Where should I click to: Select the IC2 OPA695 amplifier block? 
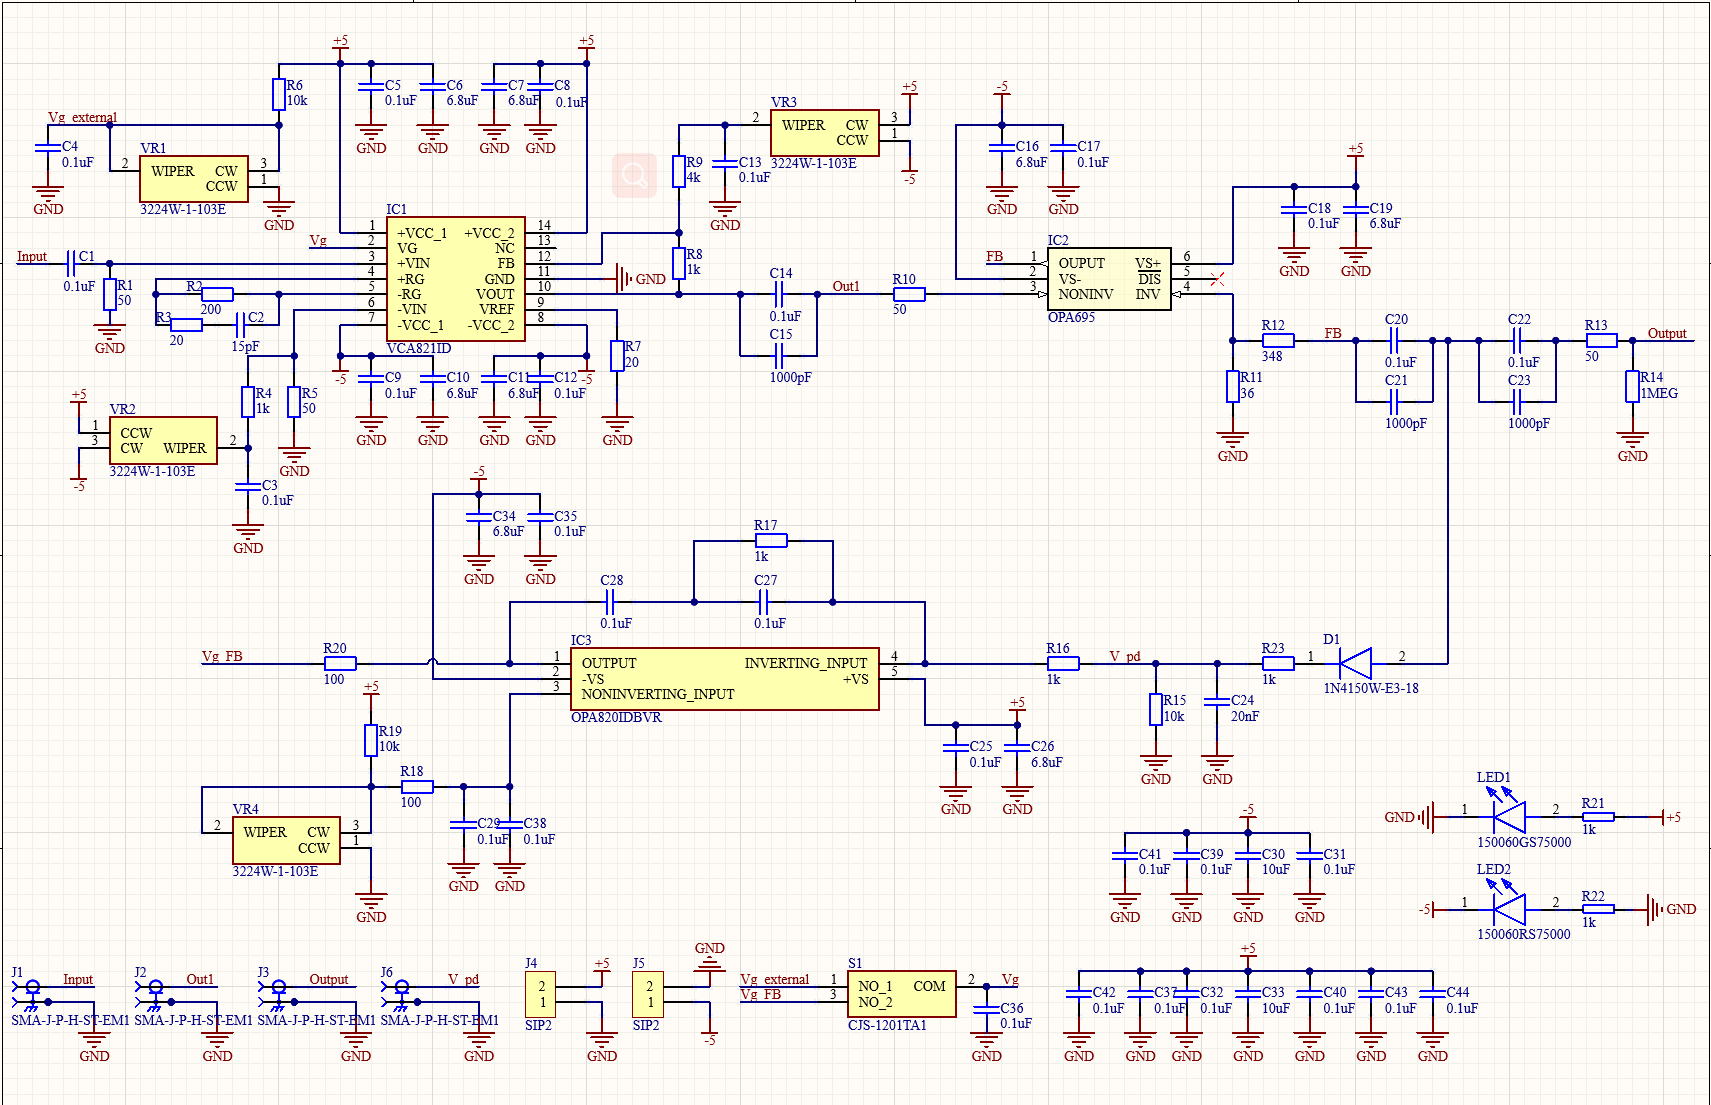[x=1109, y=279]
